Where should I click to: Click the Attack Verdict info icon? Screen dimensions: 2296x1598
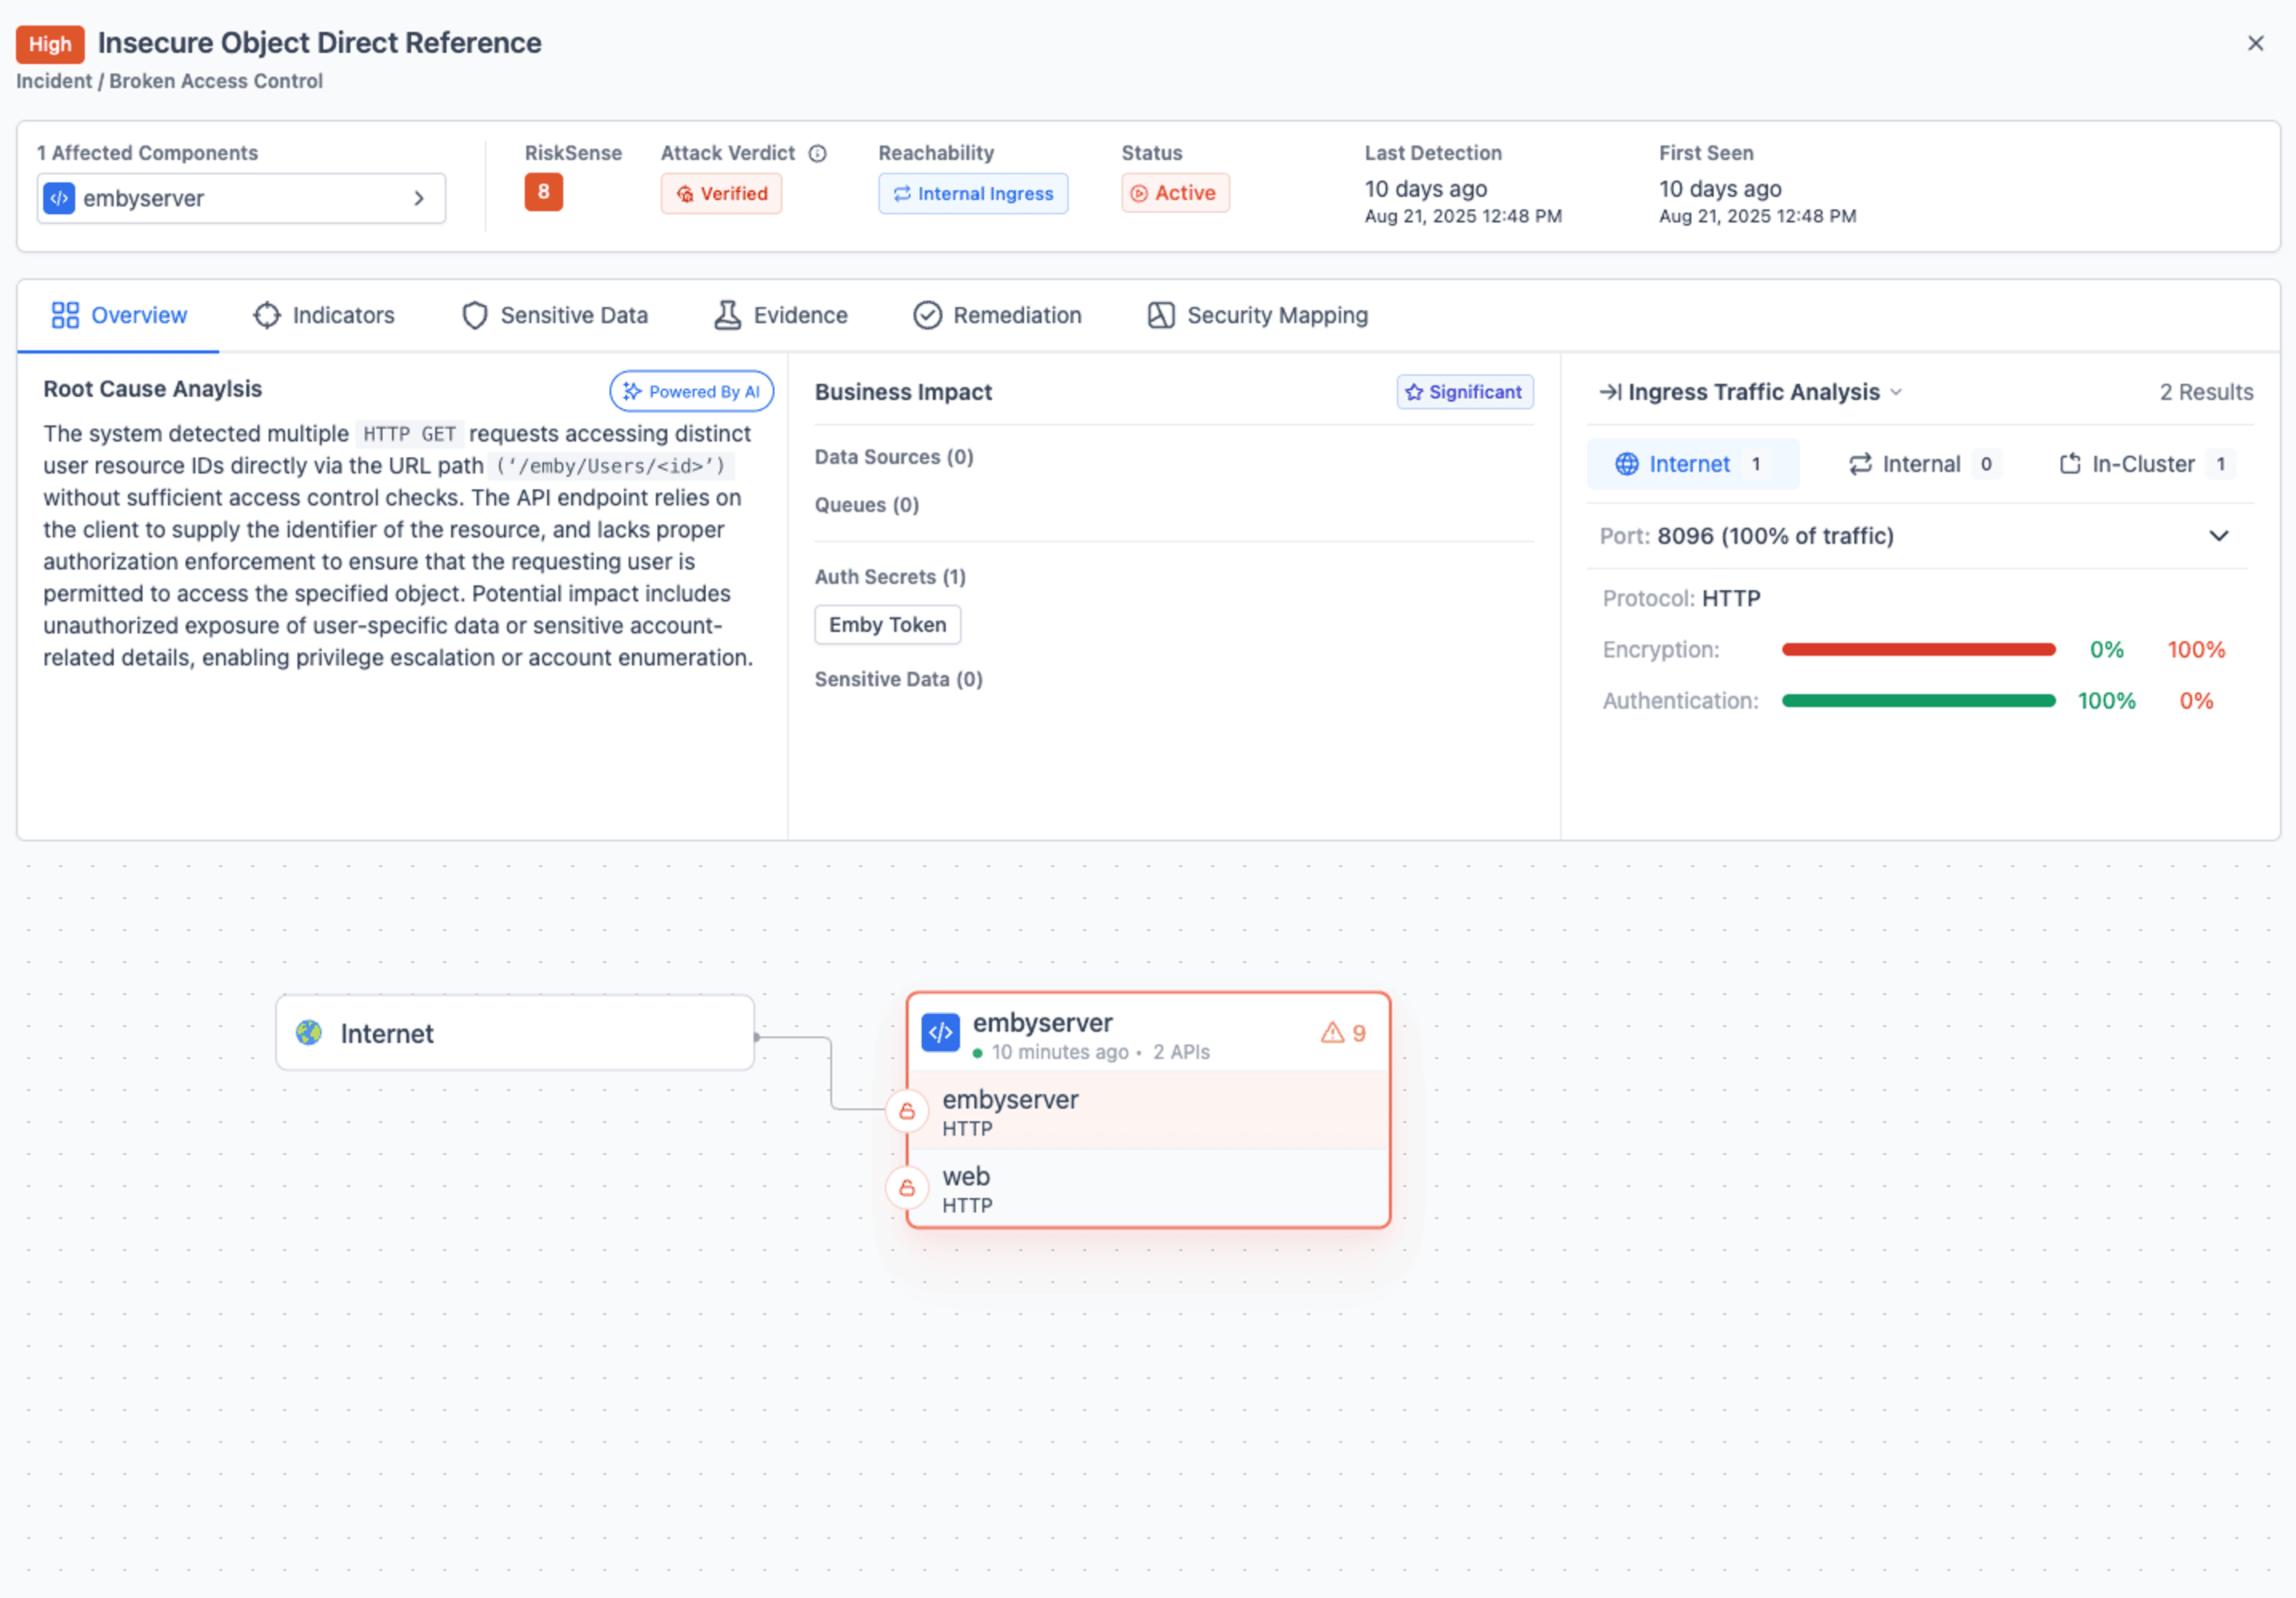[x=817, y=153]
